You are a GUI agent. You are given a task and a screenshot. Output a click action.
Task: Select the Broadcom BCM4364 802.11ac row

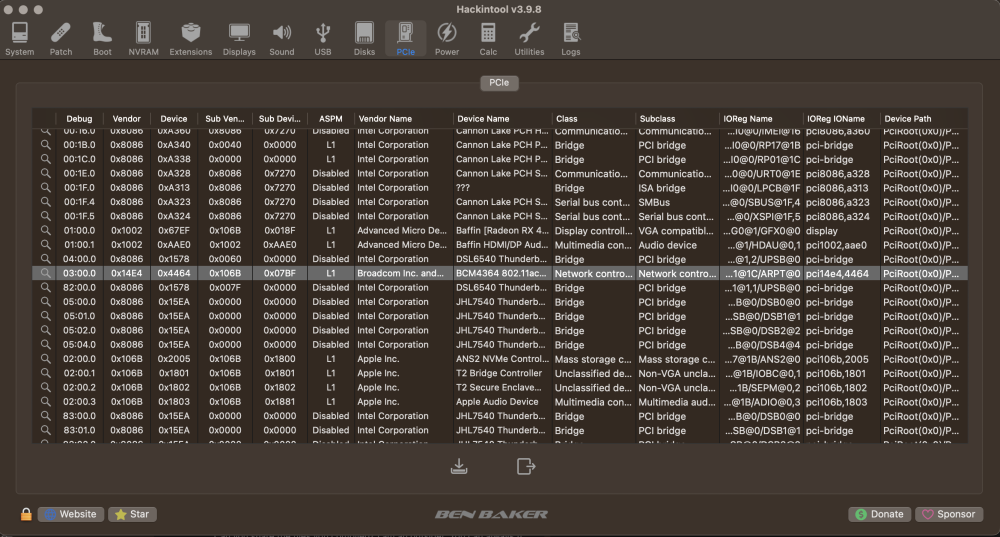[500, 273]
